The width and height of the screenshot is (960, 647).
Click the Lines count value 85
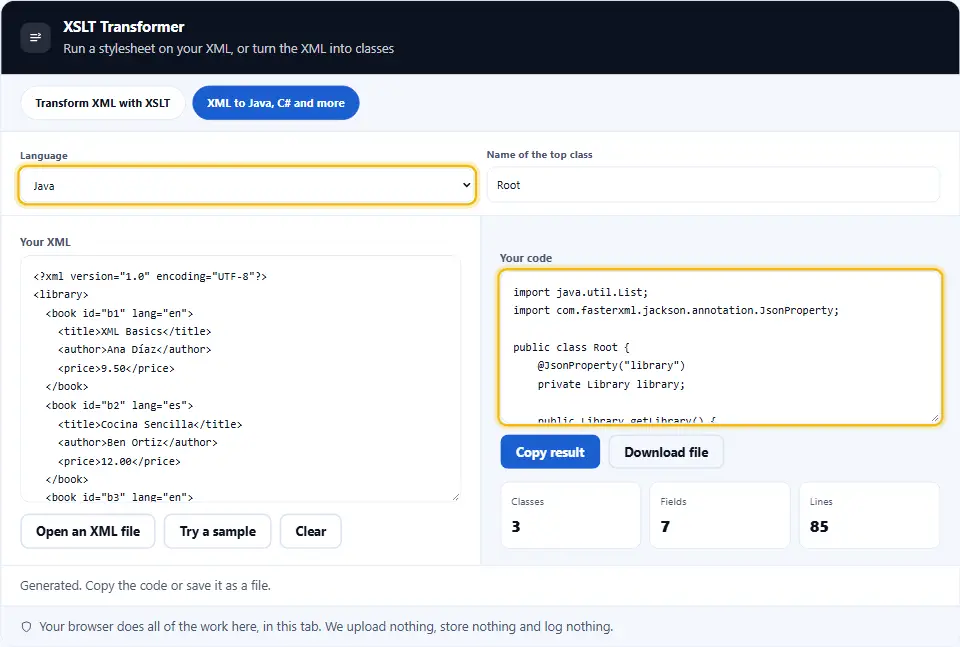[x=819, y=526]
